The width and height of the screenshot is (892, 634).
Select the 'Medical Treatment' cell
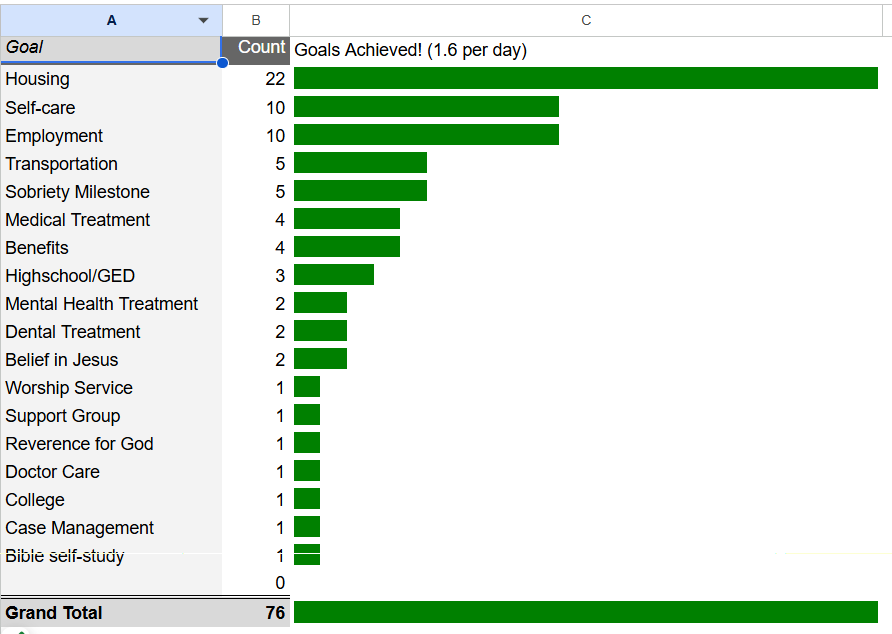(x=111, y=219)
